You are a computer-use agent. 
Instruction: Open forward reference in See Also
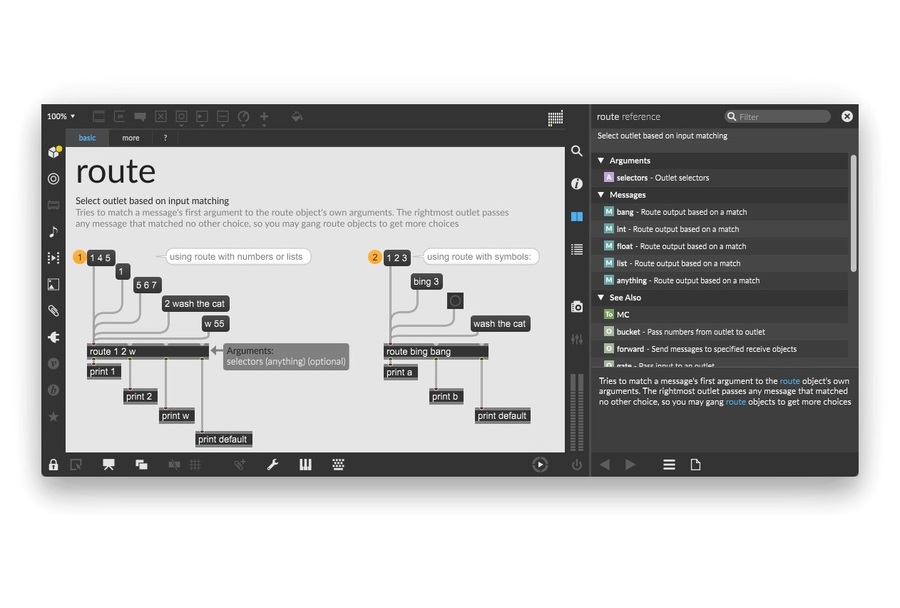coord(721,349)
